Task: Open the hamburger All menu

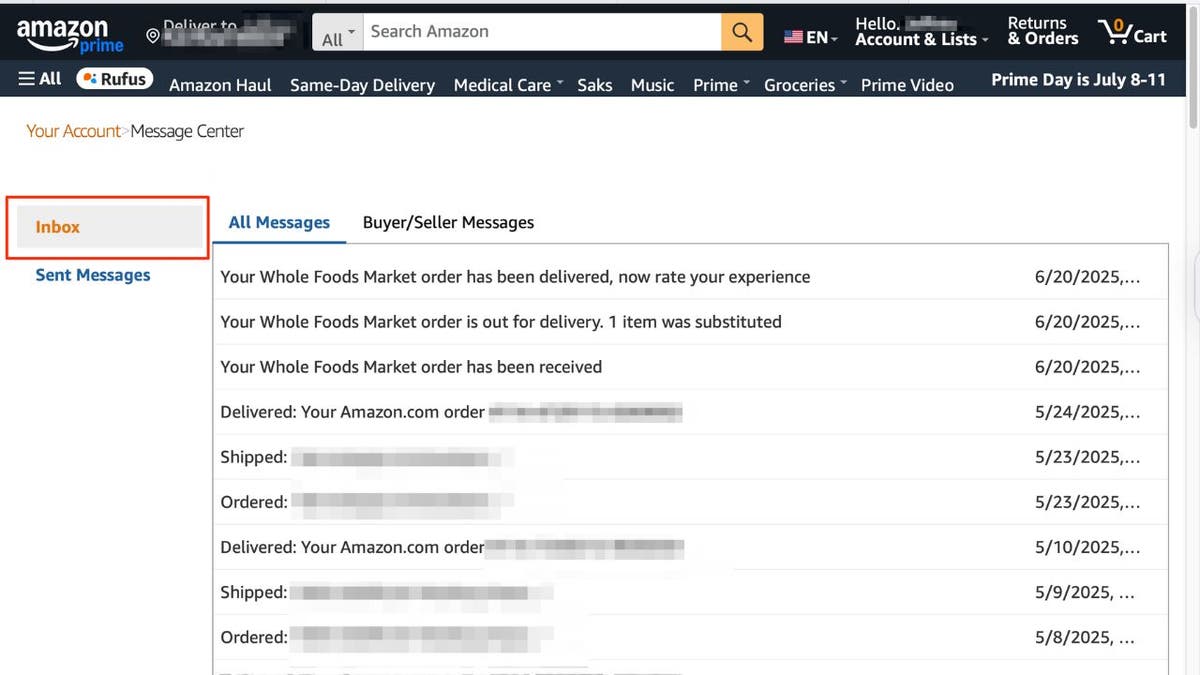Action: coord(38,77)
